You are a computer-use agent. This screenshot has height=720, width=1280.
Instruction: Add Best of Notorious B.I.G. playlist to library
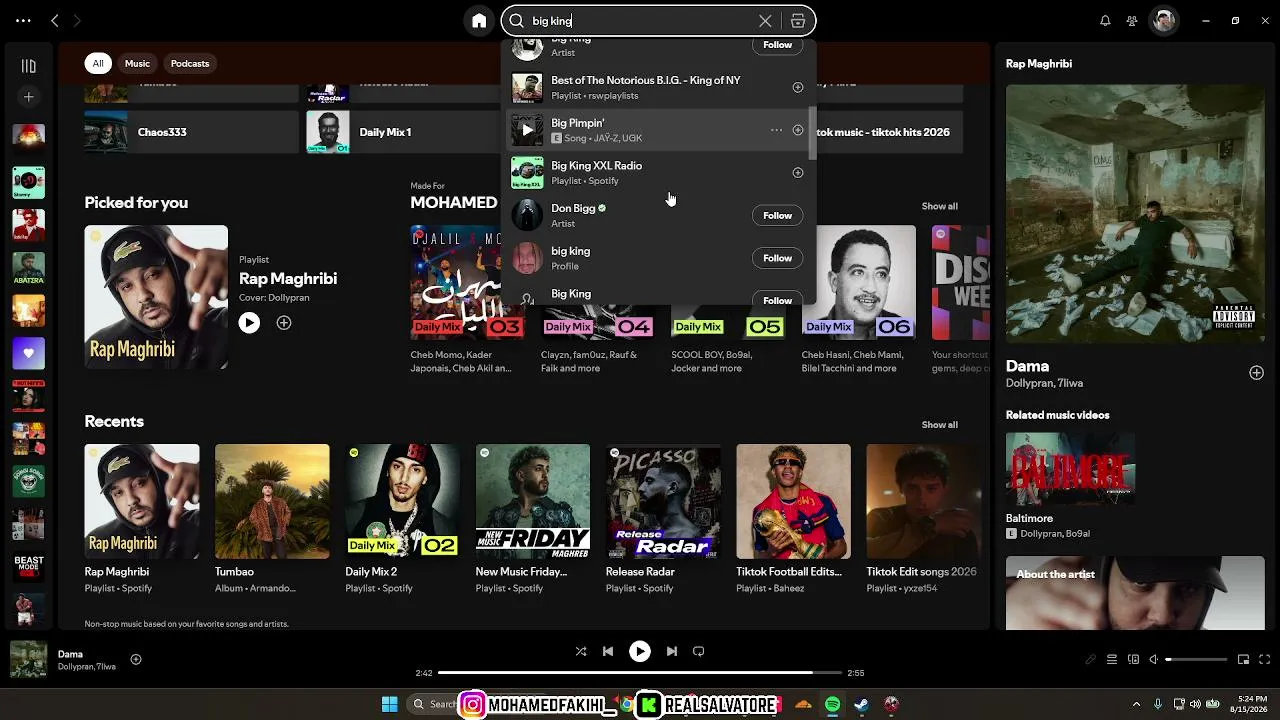(x=798, y=87)
